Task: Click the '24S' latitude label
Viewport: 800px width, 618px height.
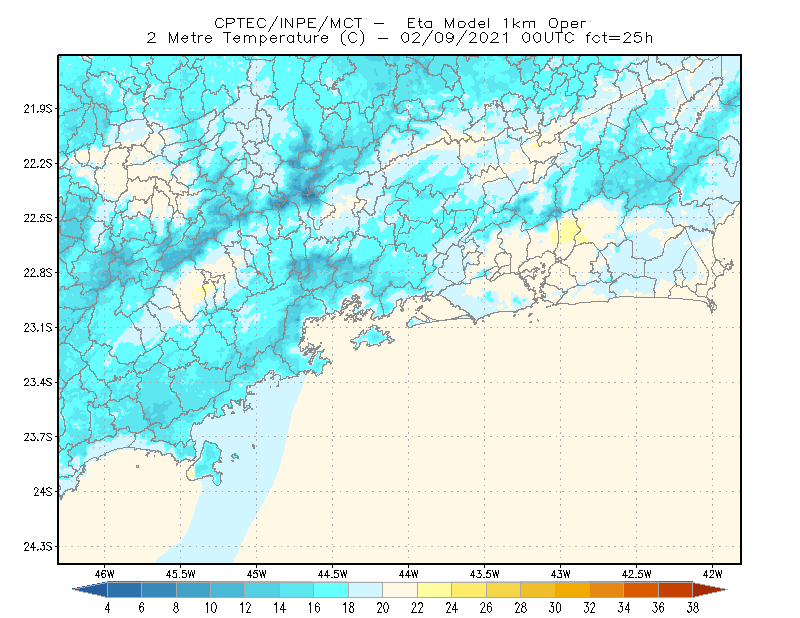Action: 43,491
